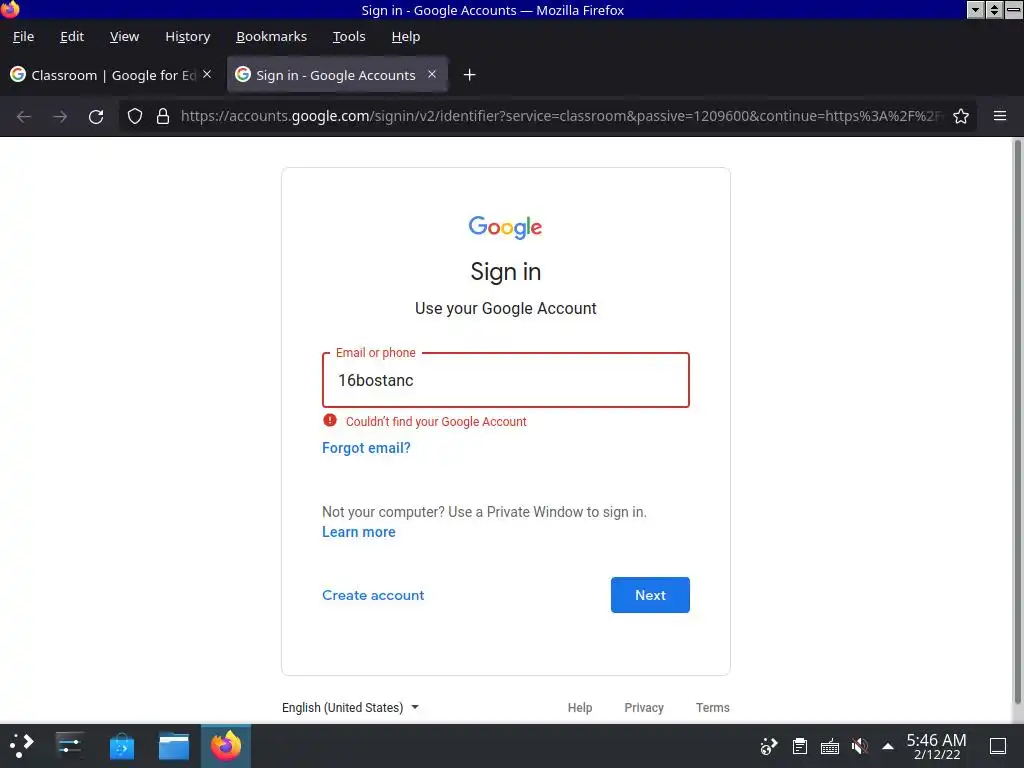Viewport: 1024px width, 768px height.
Task: Open a new tab with plus icon
Action: 469,75
